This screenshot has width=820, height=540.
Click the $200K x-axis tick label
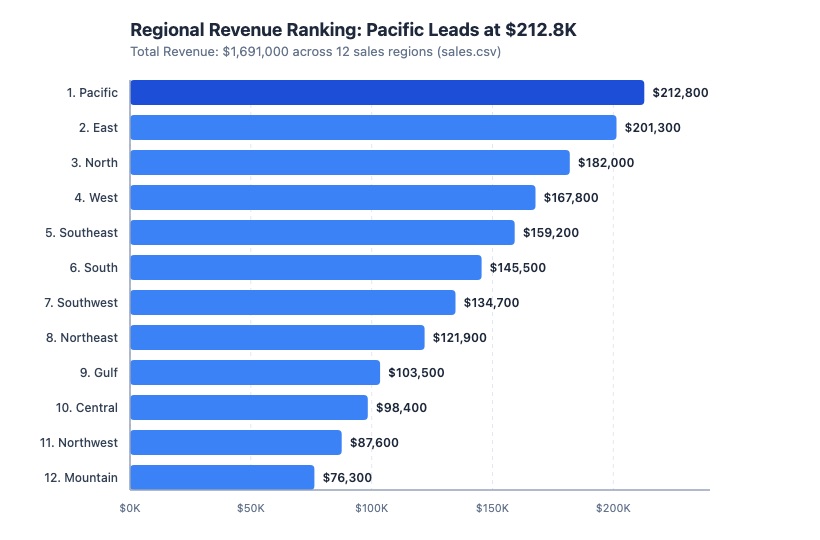click(x=613, y=508)
